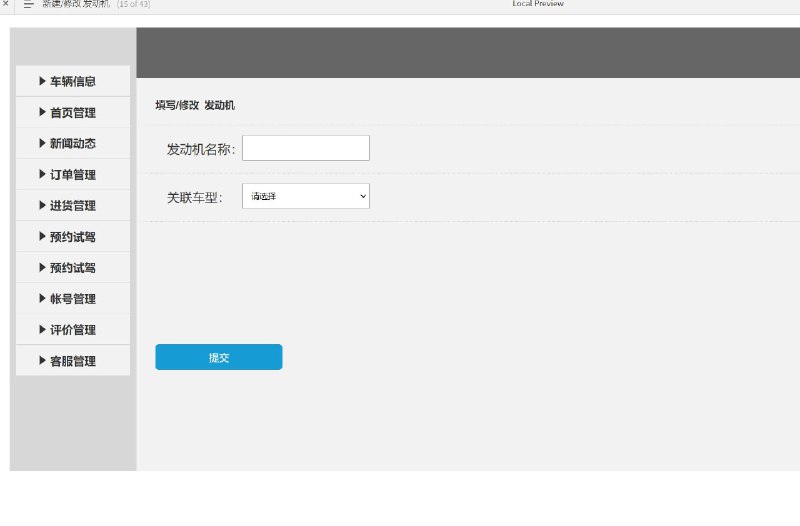Expand the triangle arrow beside 客服管理
Image resolution: width=800 pixels, height=526 pixels.
pos(42,360)
